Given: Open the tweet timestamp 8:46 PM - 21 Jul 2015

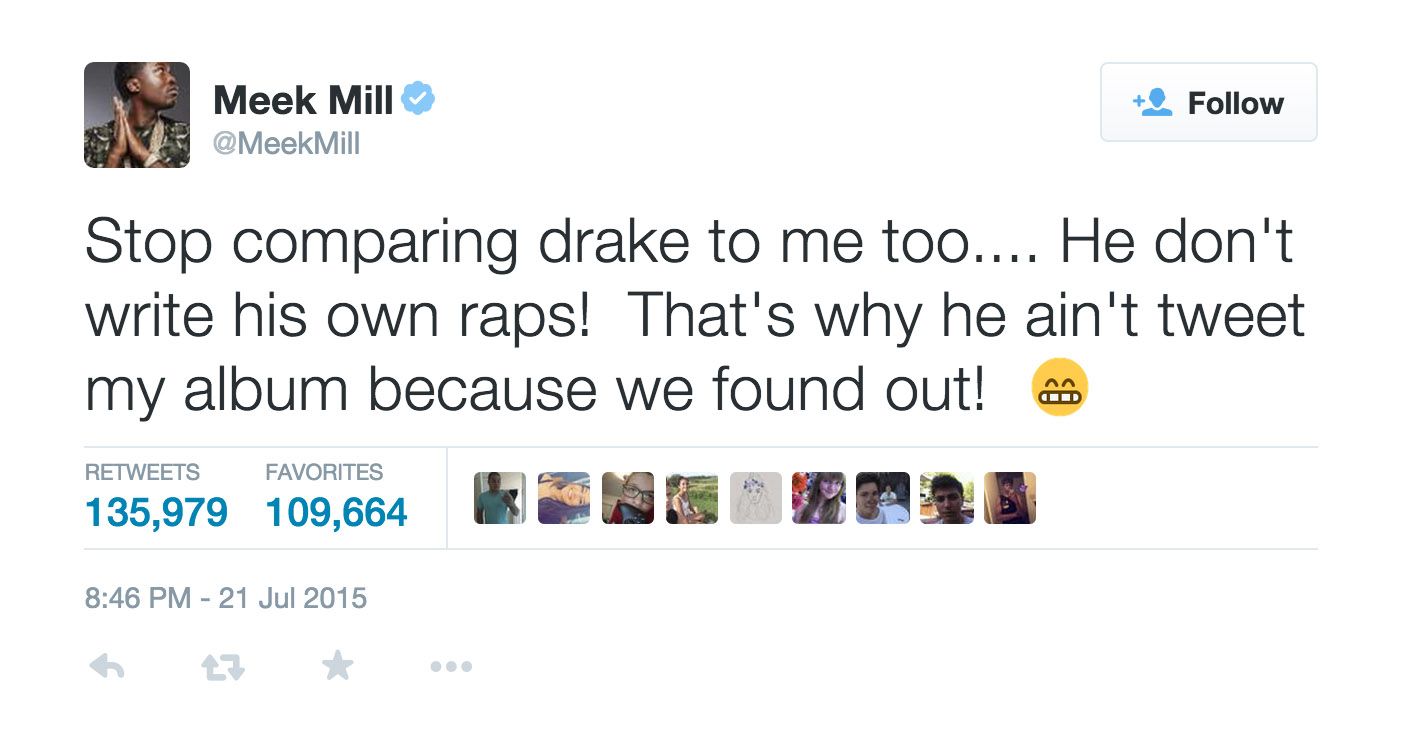Looking at the screenshot, I should pyautogui.click(x=226, y=598).
